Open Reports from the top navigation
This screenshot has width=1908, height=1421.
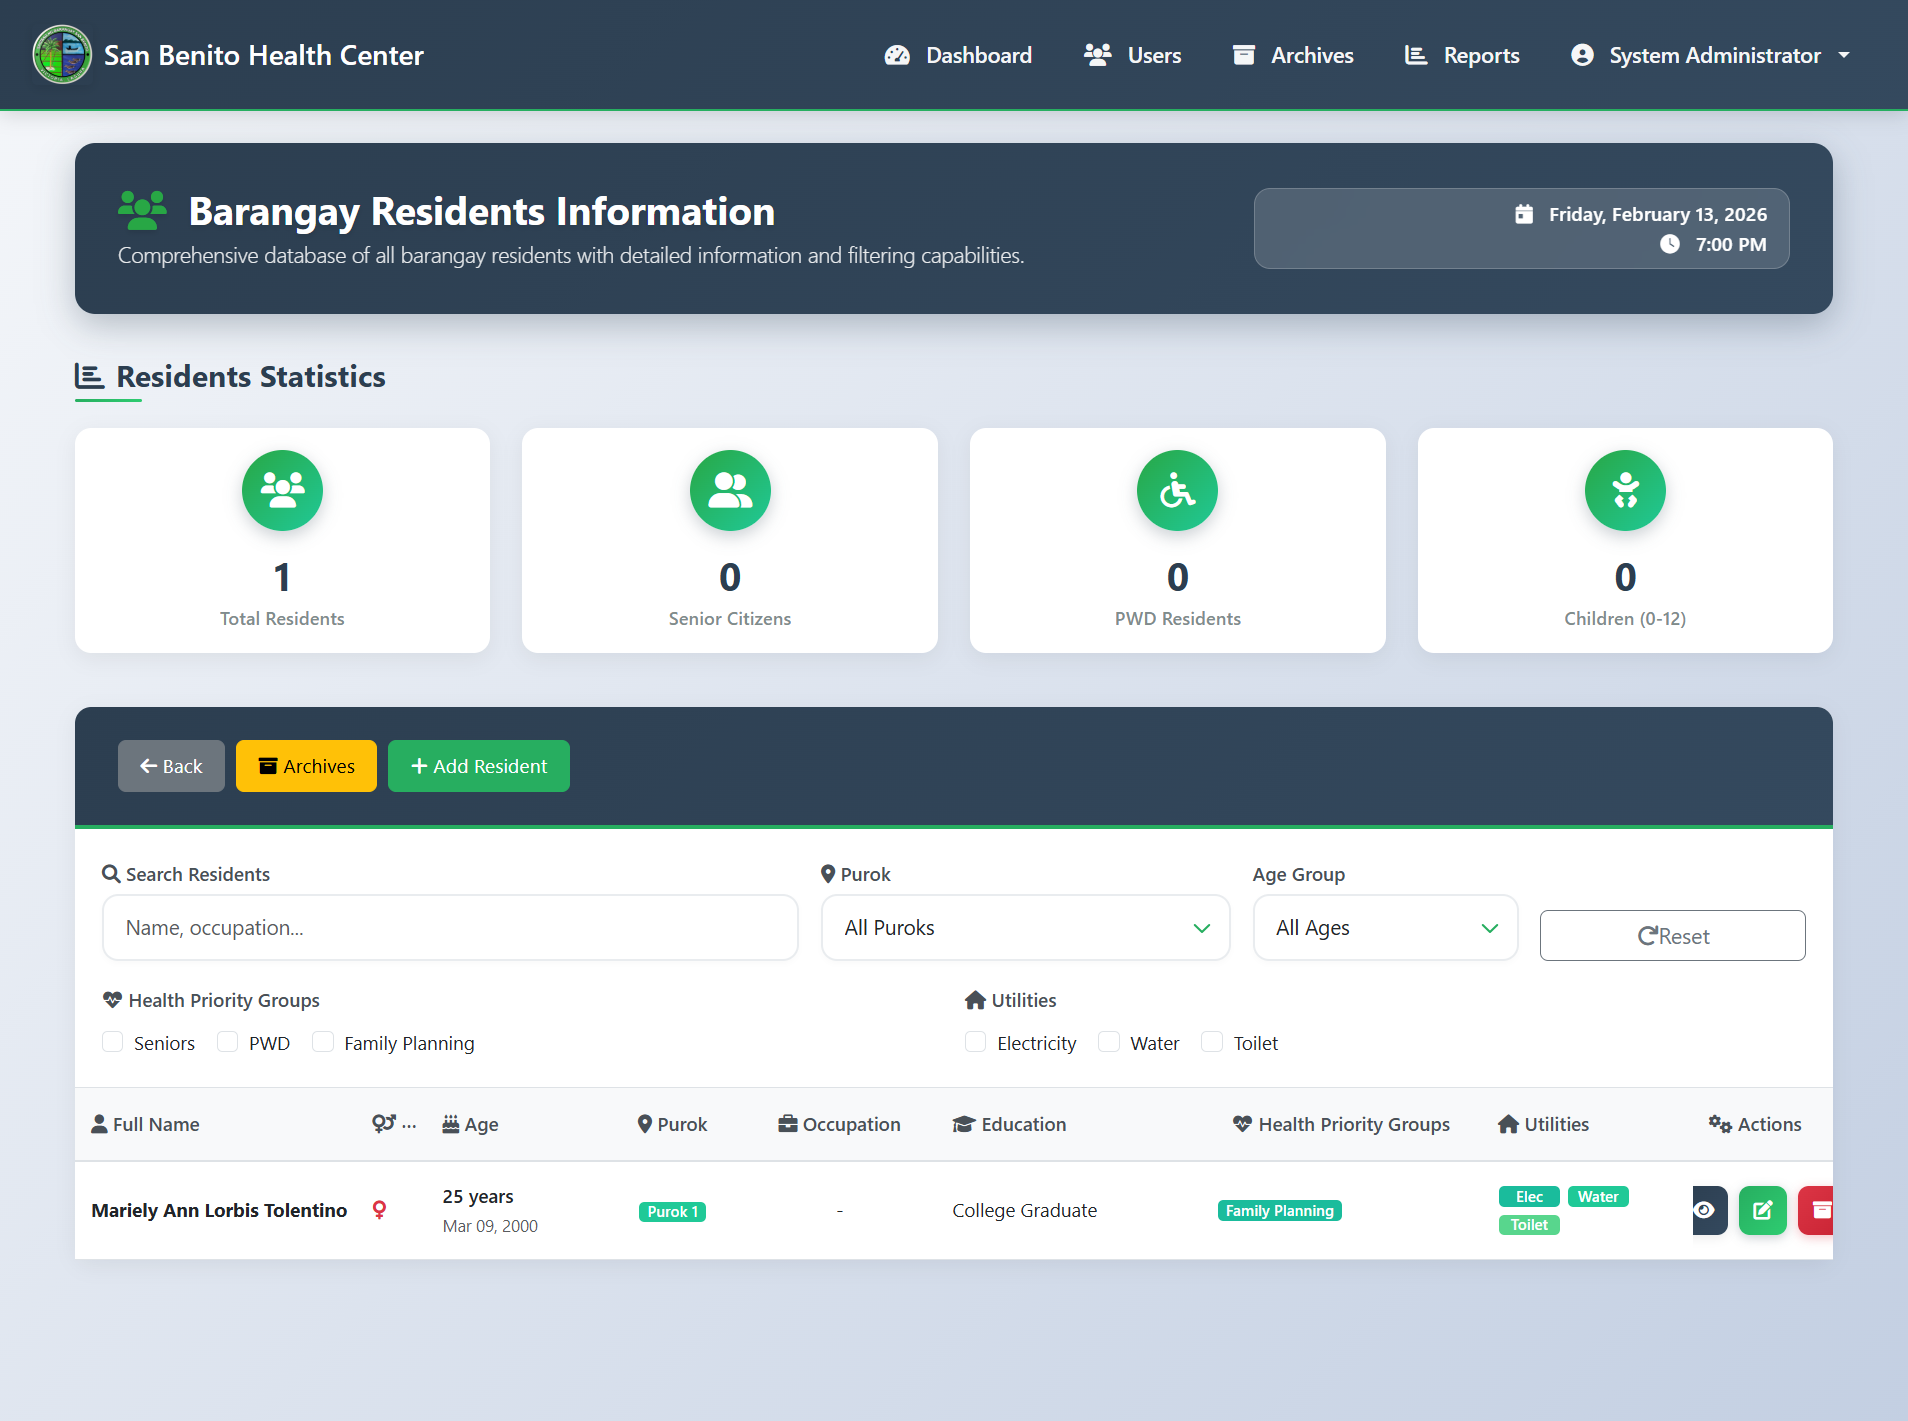pos(1462,55)
